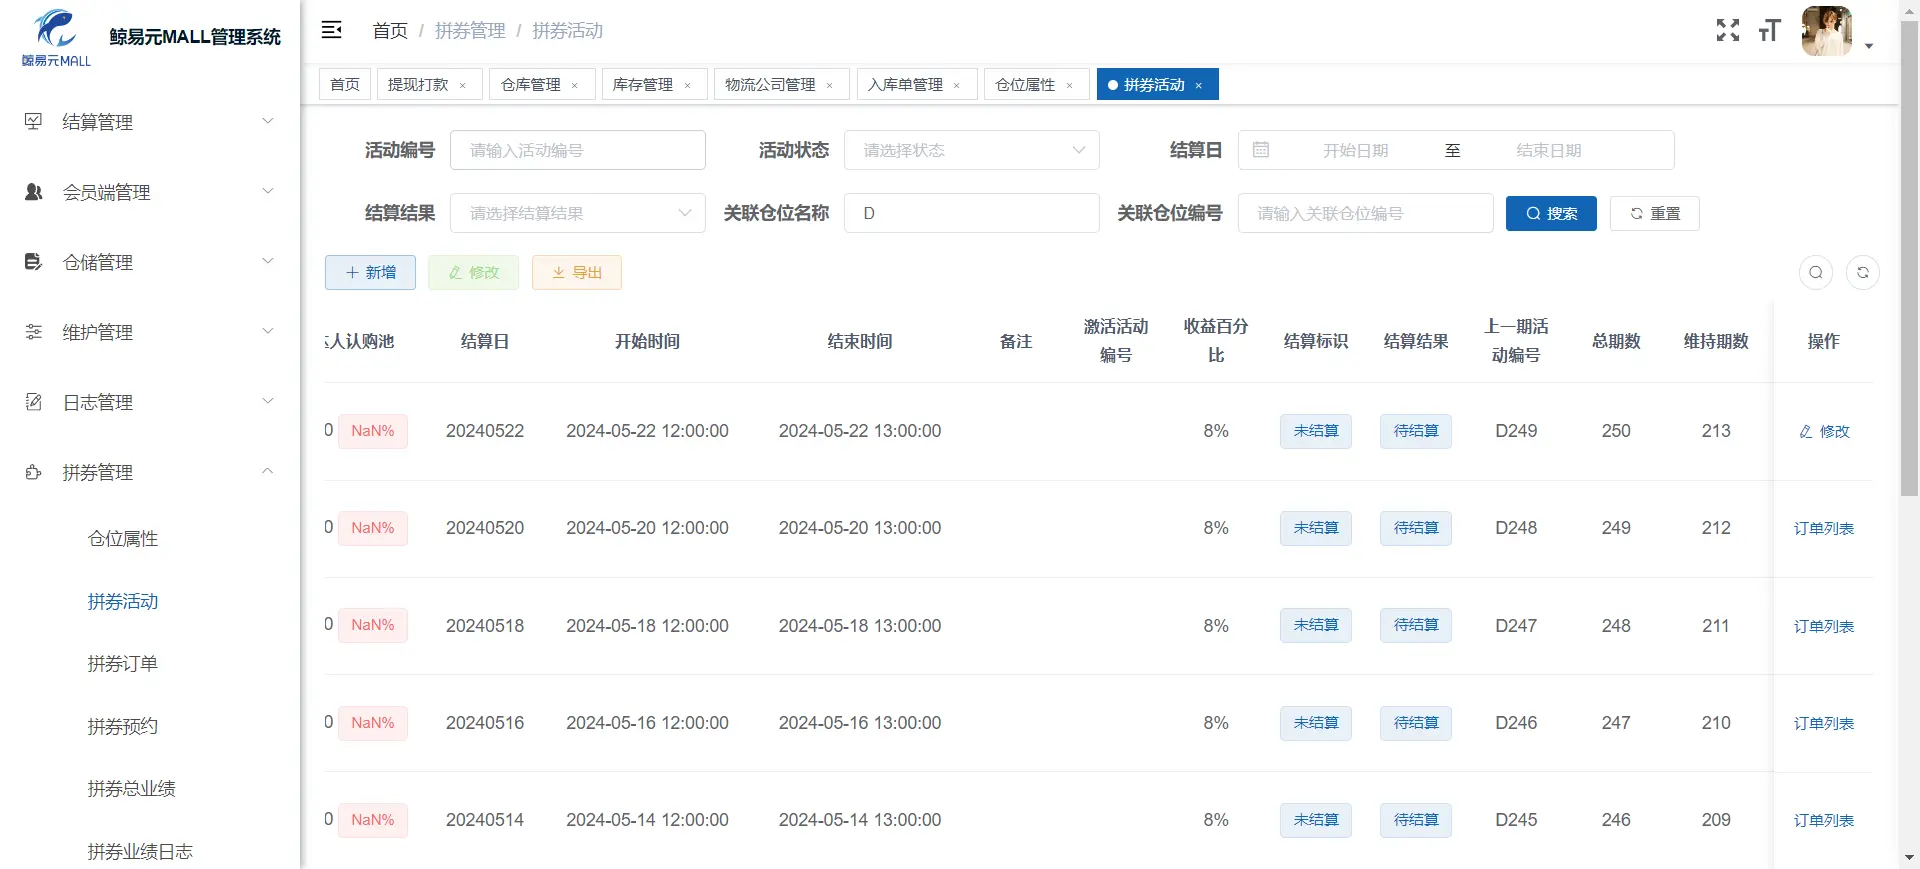Open the avatar dropdown arrow
The height and width of the screenshot is (869, 1920).
(x=1868, y=46)
